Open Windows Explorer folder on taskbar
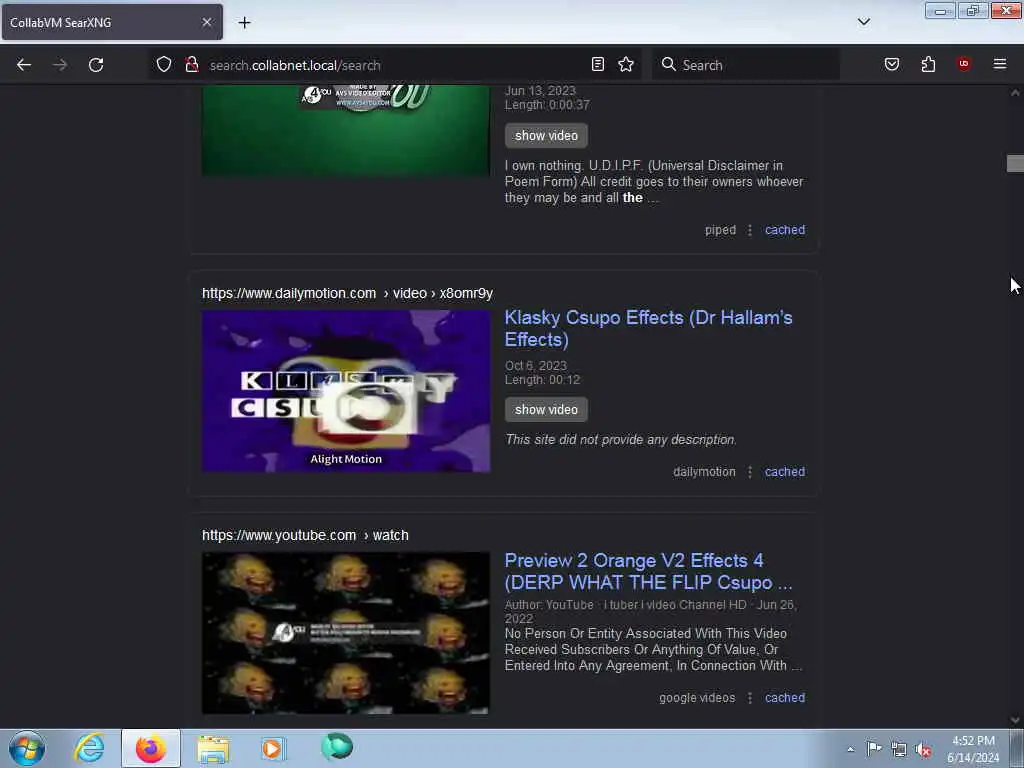The width and height of the screenshot is (1024, 768). [x=213, y=748]
